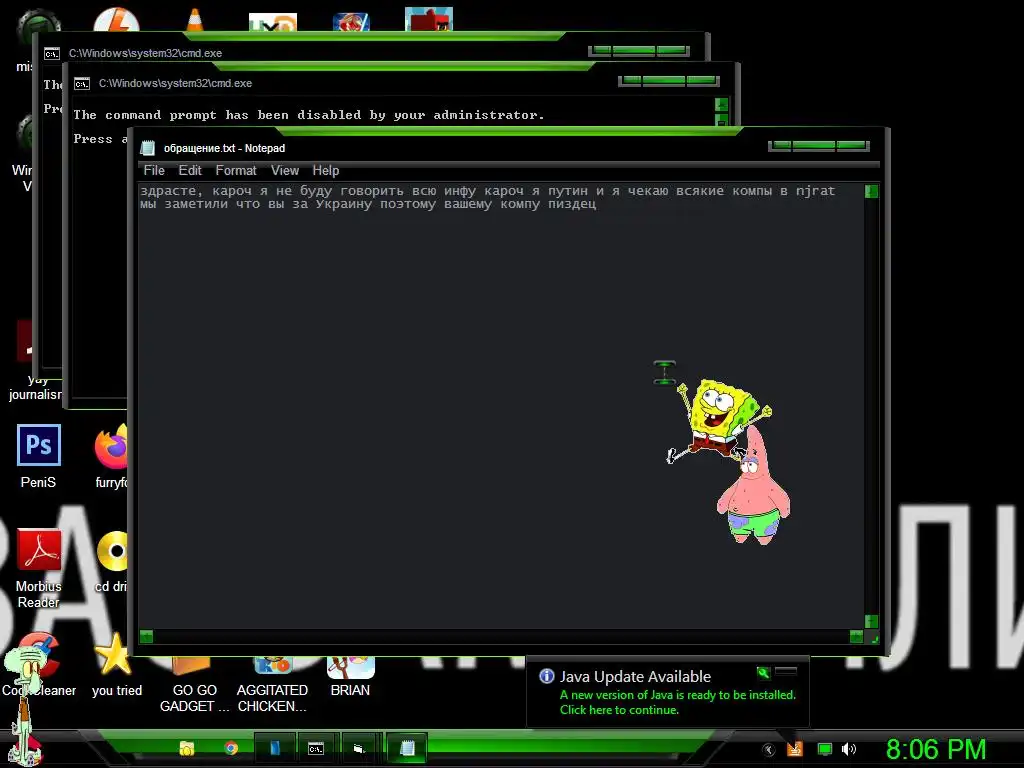Viewport: 1024px width, 768px height.
Task: Launch Chrome from the taskbar
Action: [x=231, y=748]
